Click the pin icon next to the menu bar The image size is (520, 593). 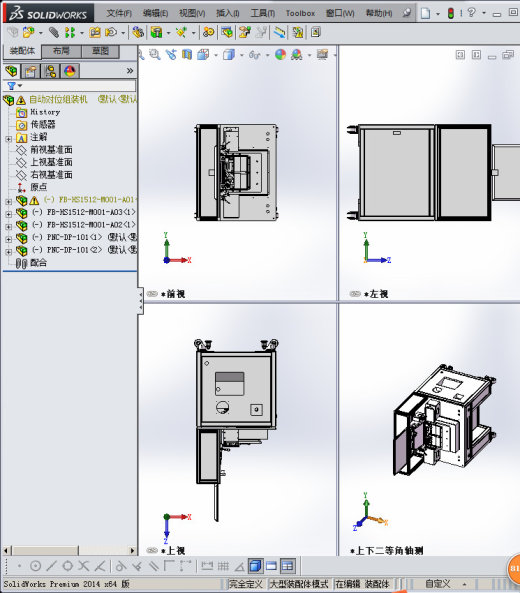pyautogui.click(x=407, y=13)
